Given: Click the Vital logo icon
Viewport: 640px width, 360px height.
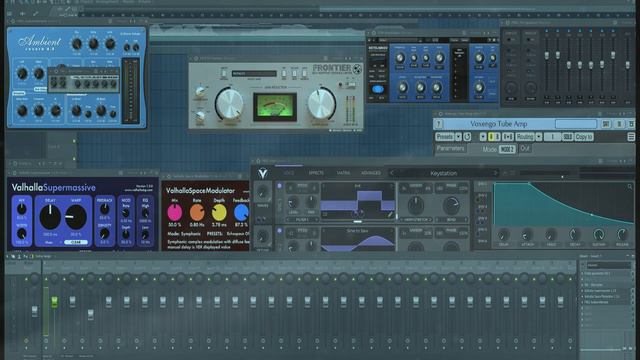Looking at the screenshot, I should tap(263, 174).
